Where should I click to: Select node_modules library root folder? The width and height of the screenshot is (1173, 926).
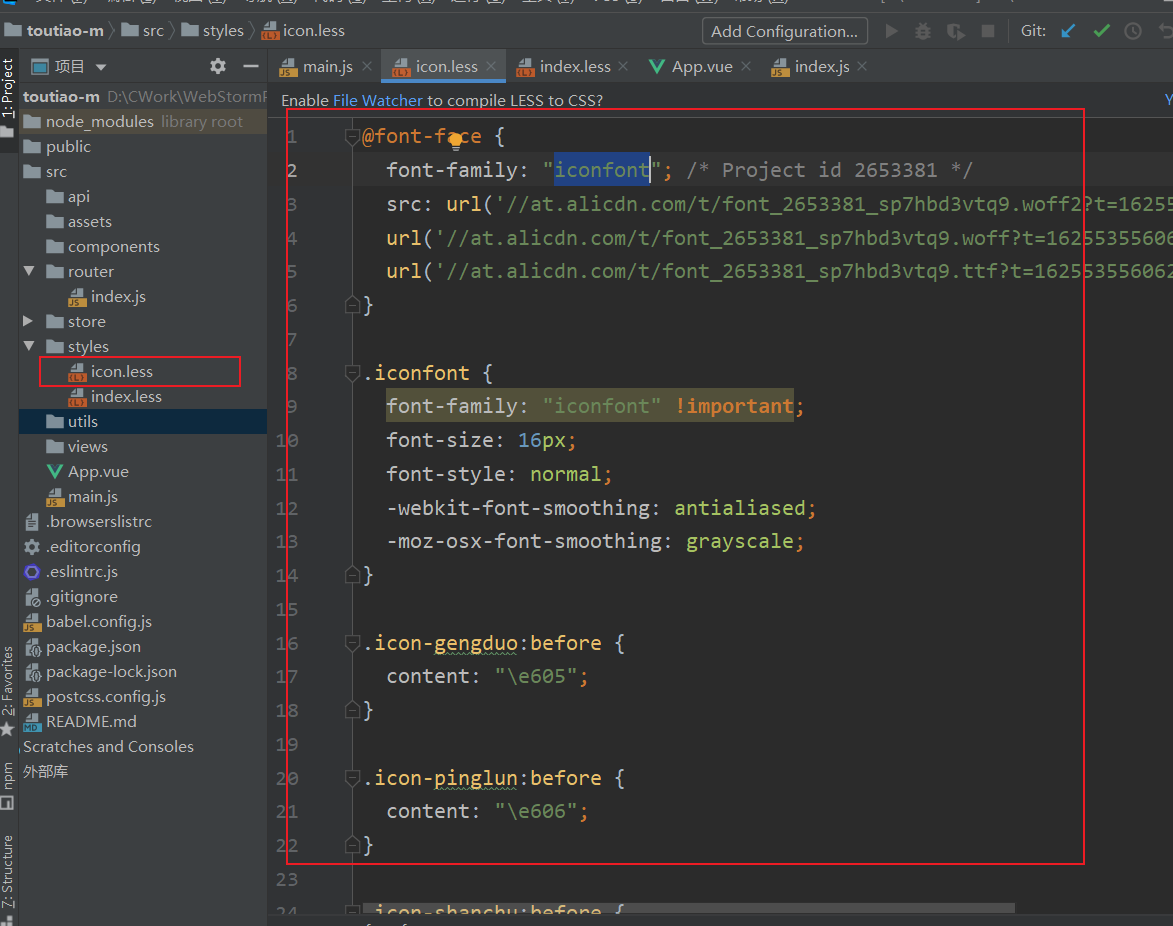point(144,121)
